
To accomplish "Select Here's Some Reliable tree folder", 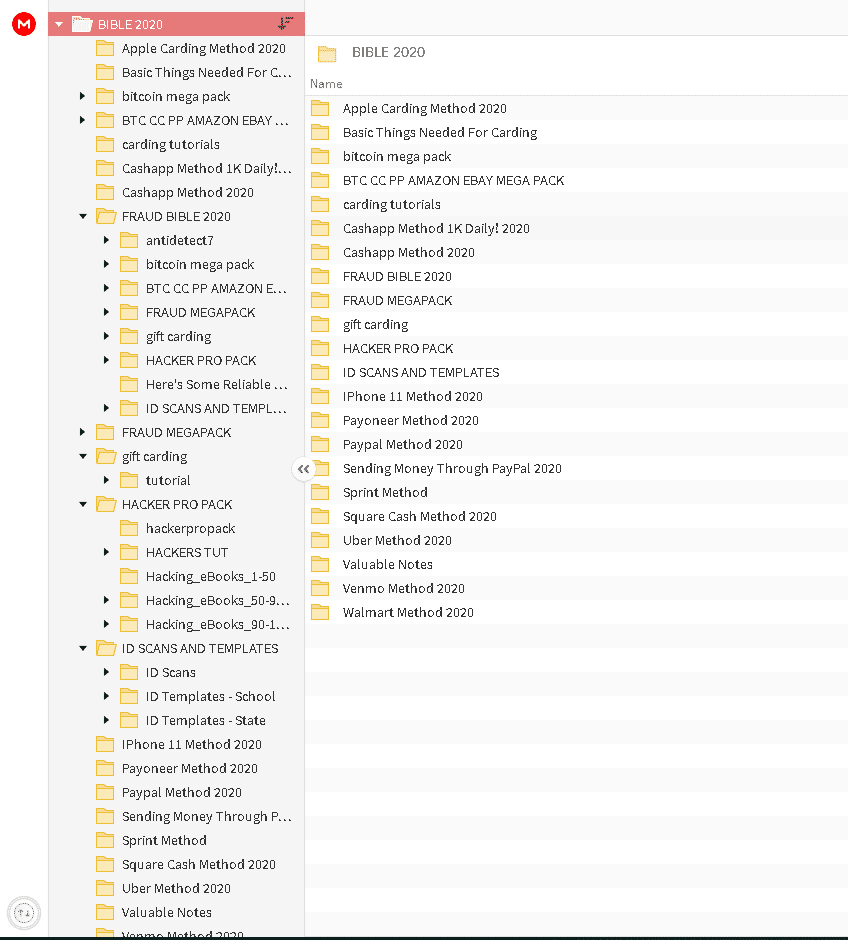I will pyautogui.click(x=216, y=384).
